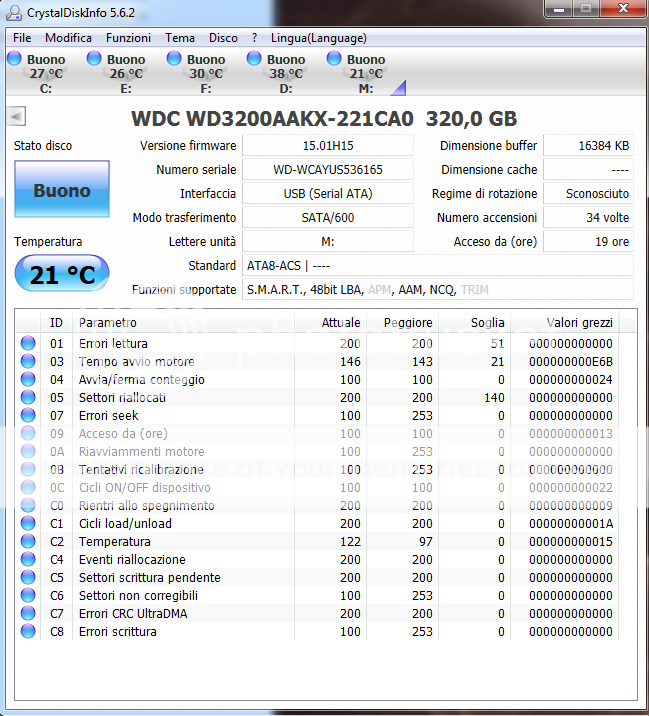Open the Tema menu
649x716 pixels.
click(180, 38)
